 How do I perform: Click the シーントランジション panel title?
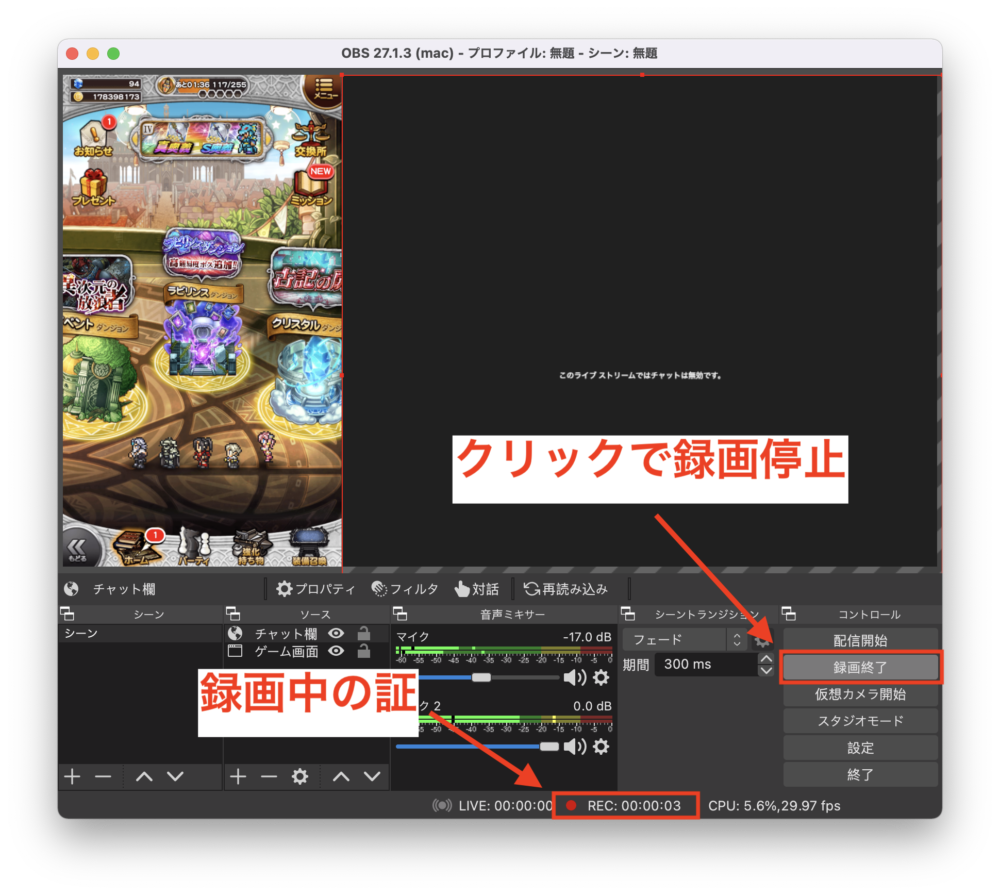click(x=707, y=614)
